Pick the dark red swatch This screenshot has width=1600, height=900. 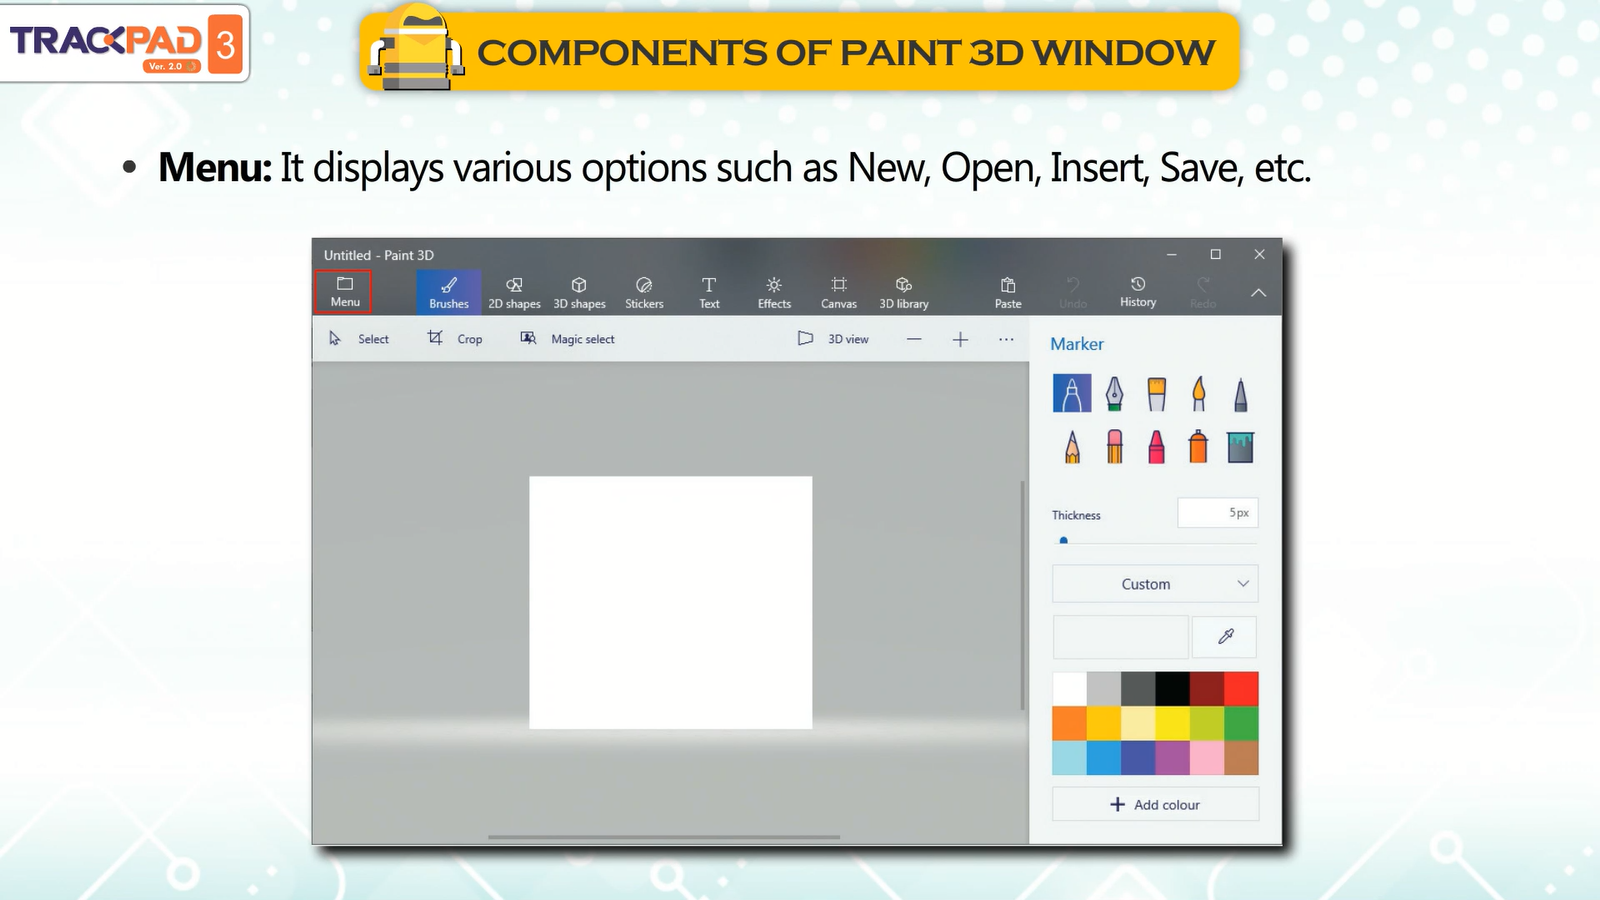pyautogui.click(x=1207, y=689)
